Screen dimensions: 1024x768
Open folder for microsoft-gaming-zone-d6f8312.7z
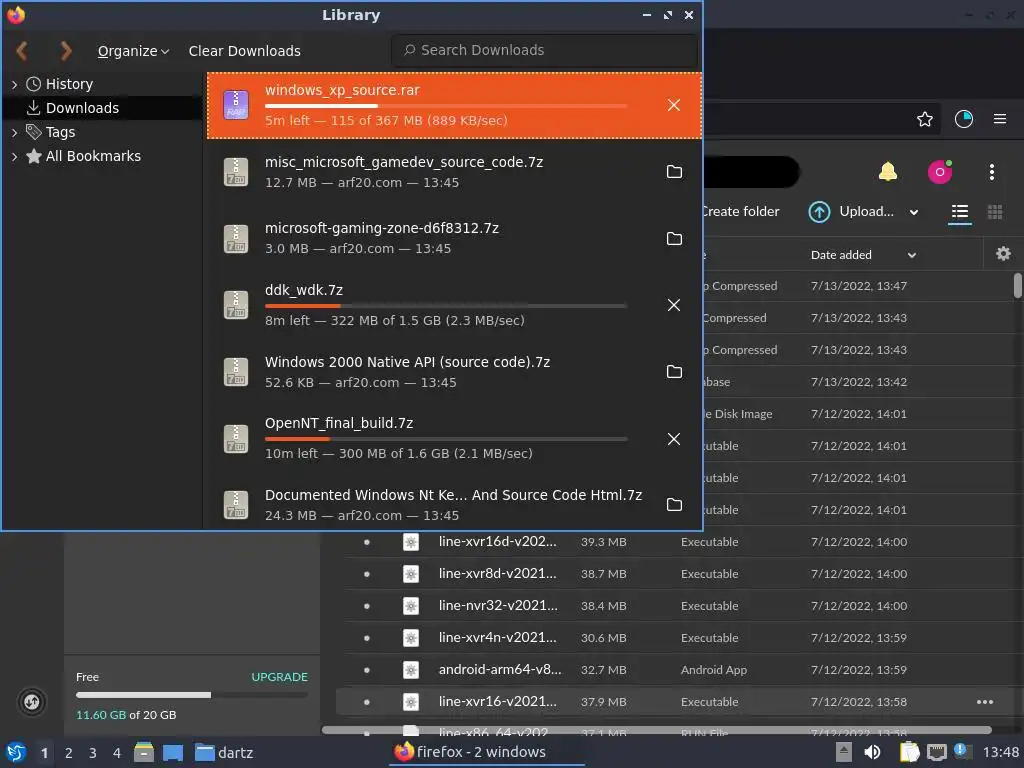click(674, 239)
